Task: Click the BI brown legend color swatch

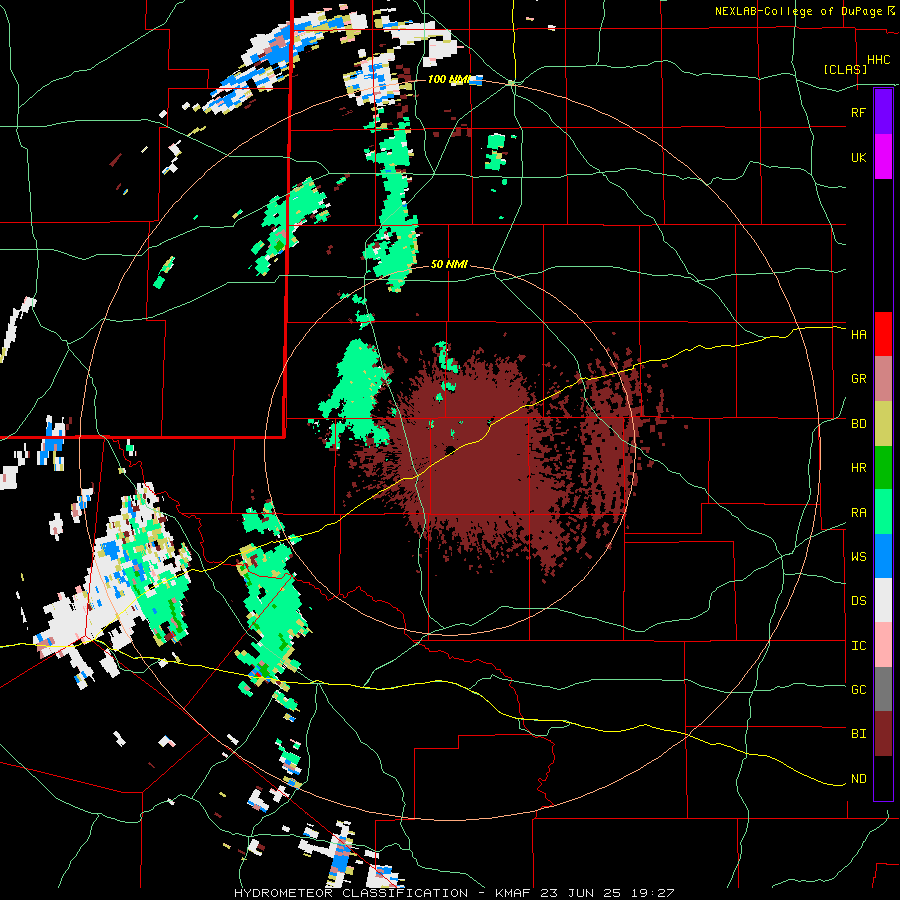Action: pyautogui.click(x=883, y=734)
